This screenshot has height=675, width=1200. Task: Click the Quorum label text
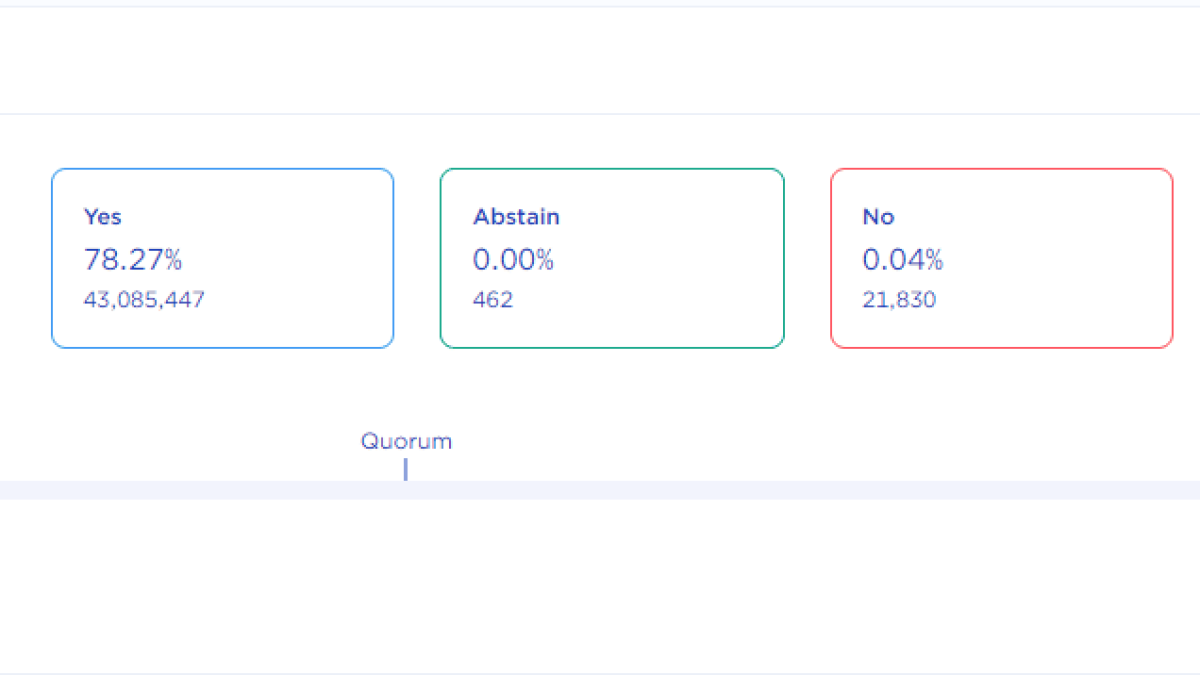point(406,441)
